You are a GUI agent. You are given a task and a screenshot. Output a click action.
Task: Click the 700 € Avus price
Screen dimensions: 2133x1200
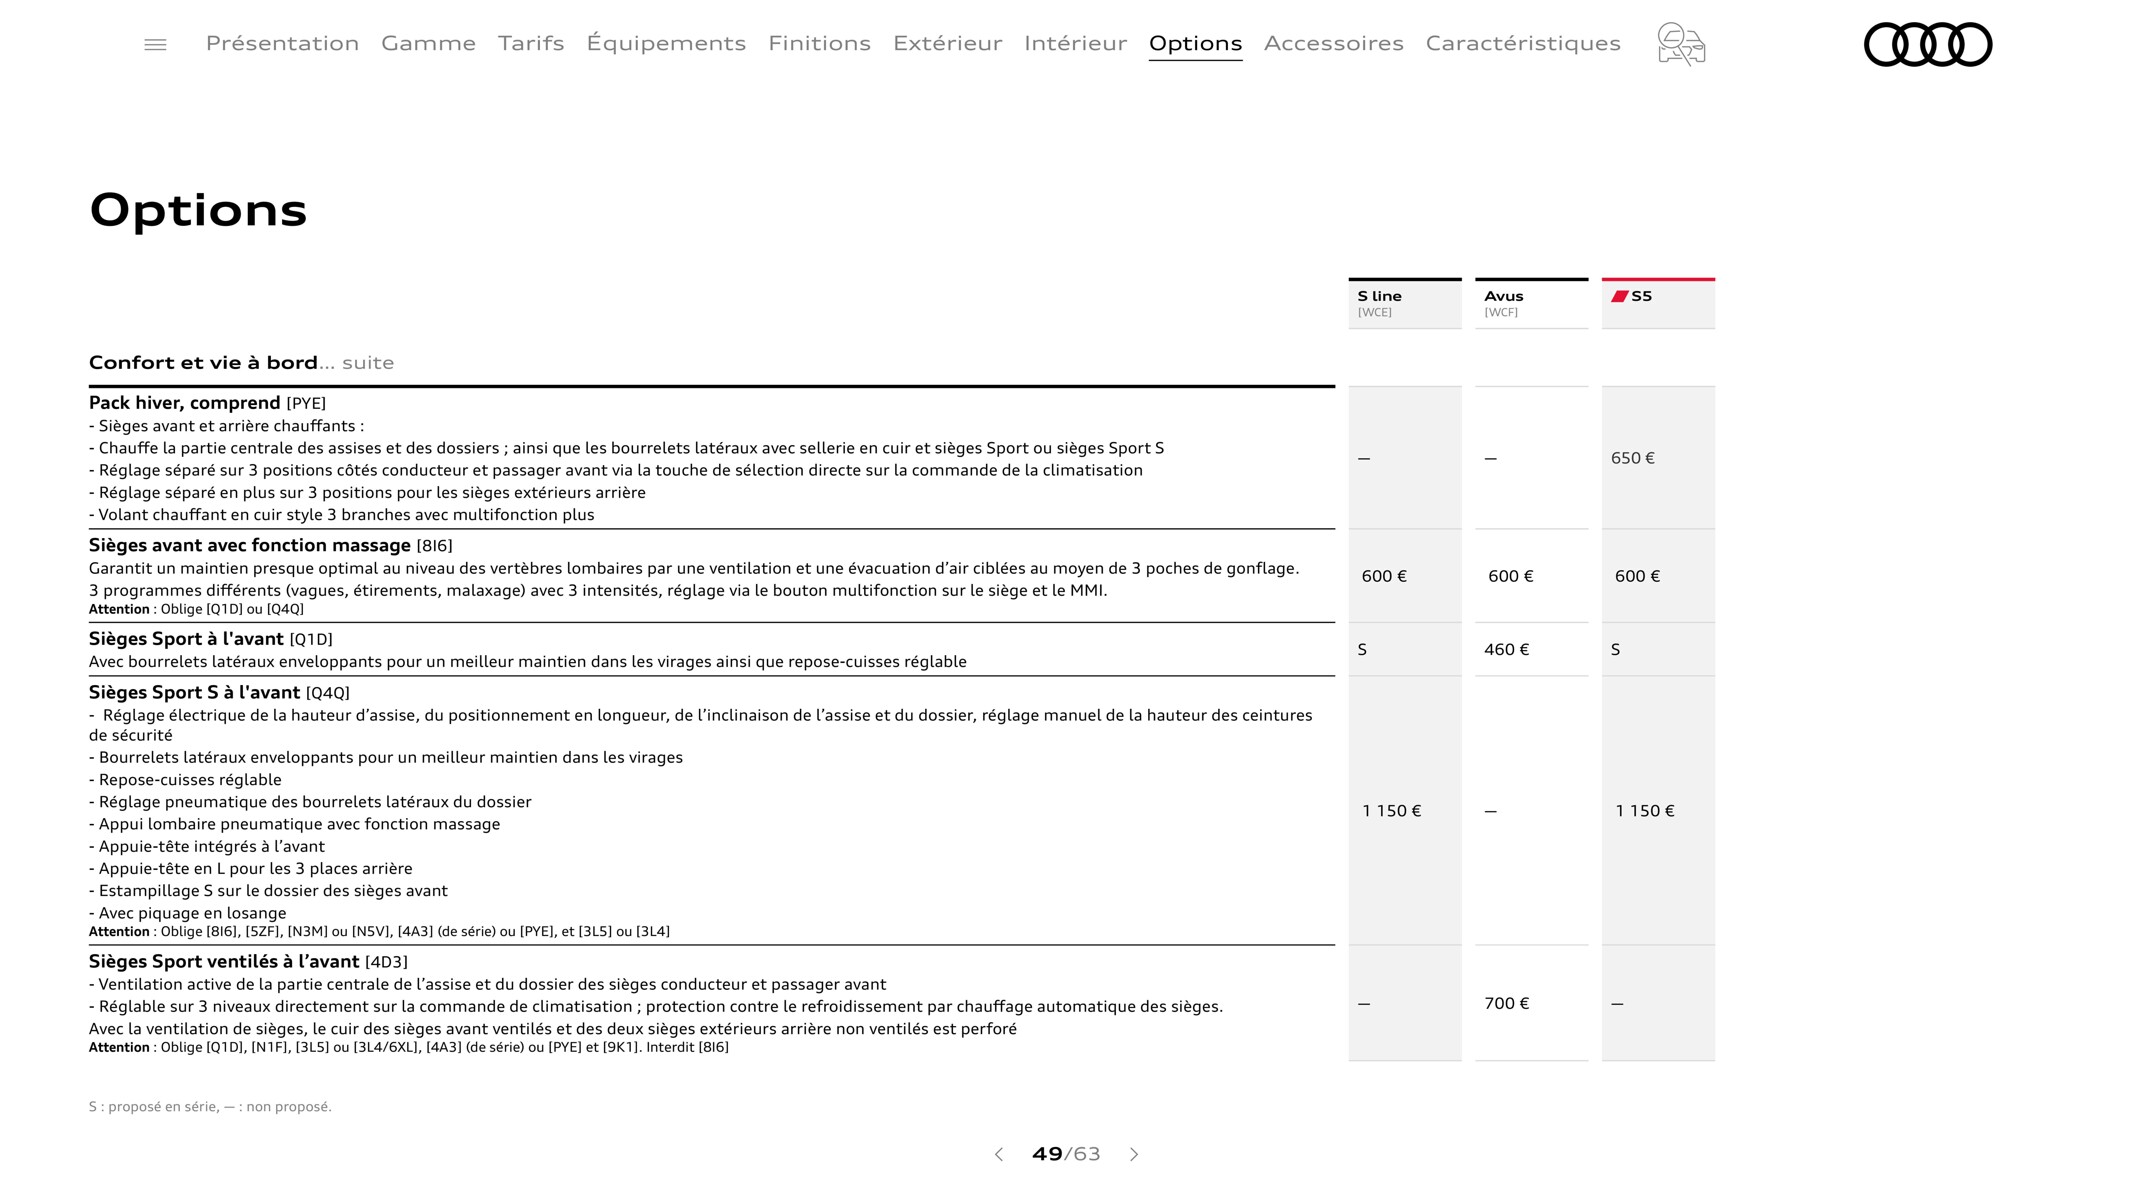click(1507, 1003)
